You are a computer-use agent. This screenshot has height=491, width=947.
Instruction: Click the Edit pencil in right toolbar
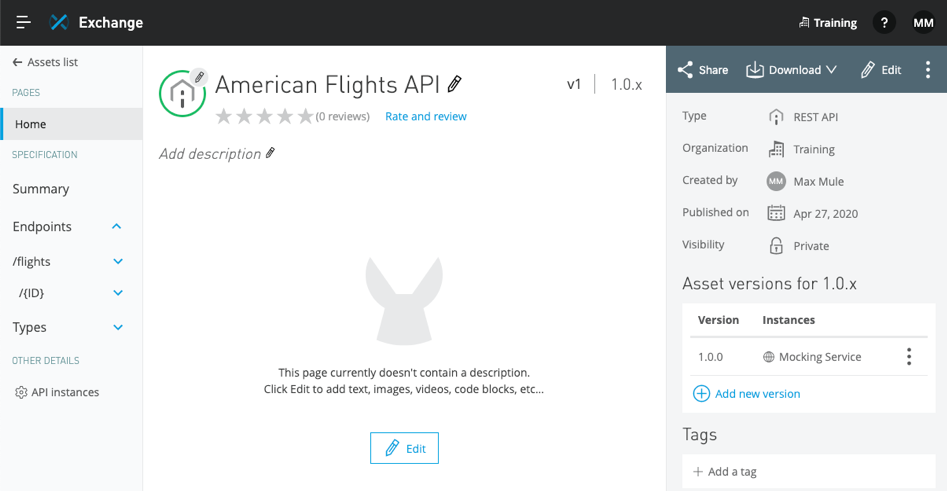pos(868,70)
